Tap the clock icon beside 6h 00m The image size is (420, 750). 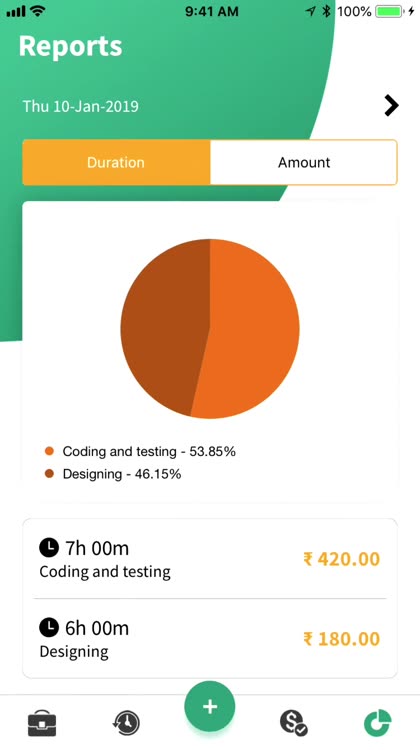49,627
